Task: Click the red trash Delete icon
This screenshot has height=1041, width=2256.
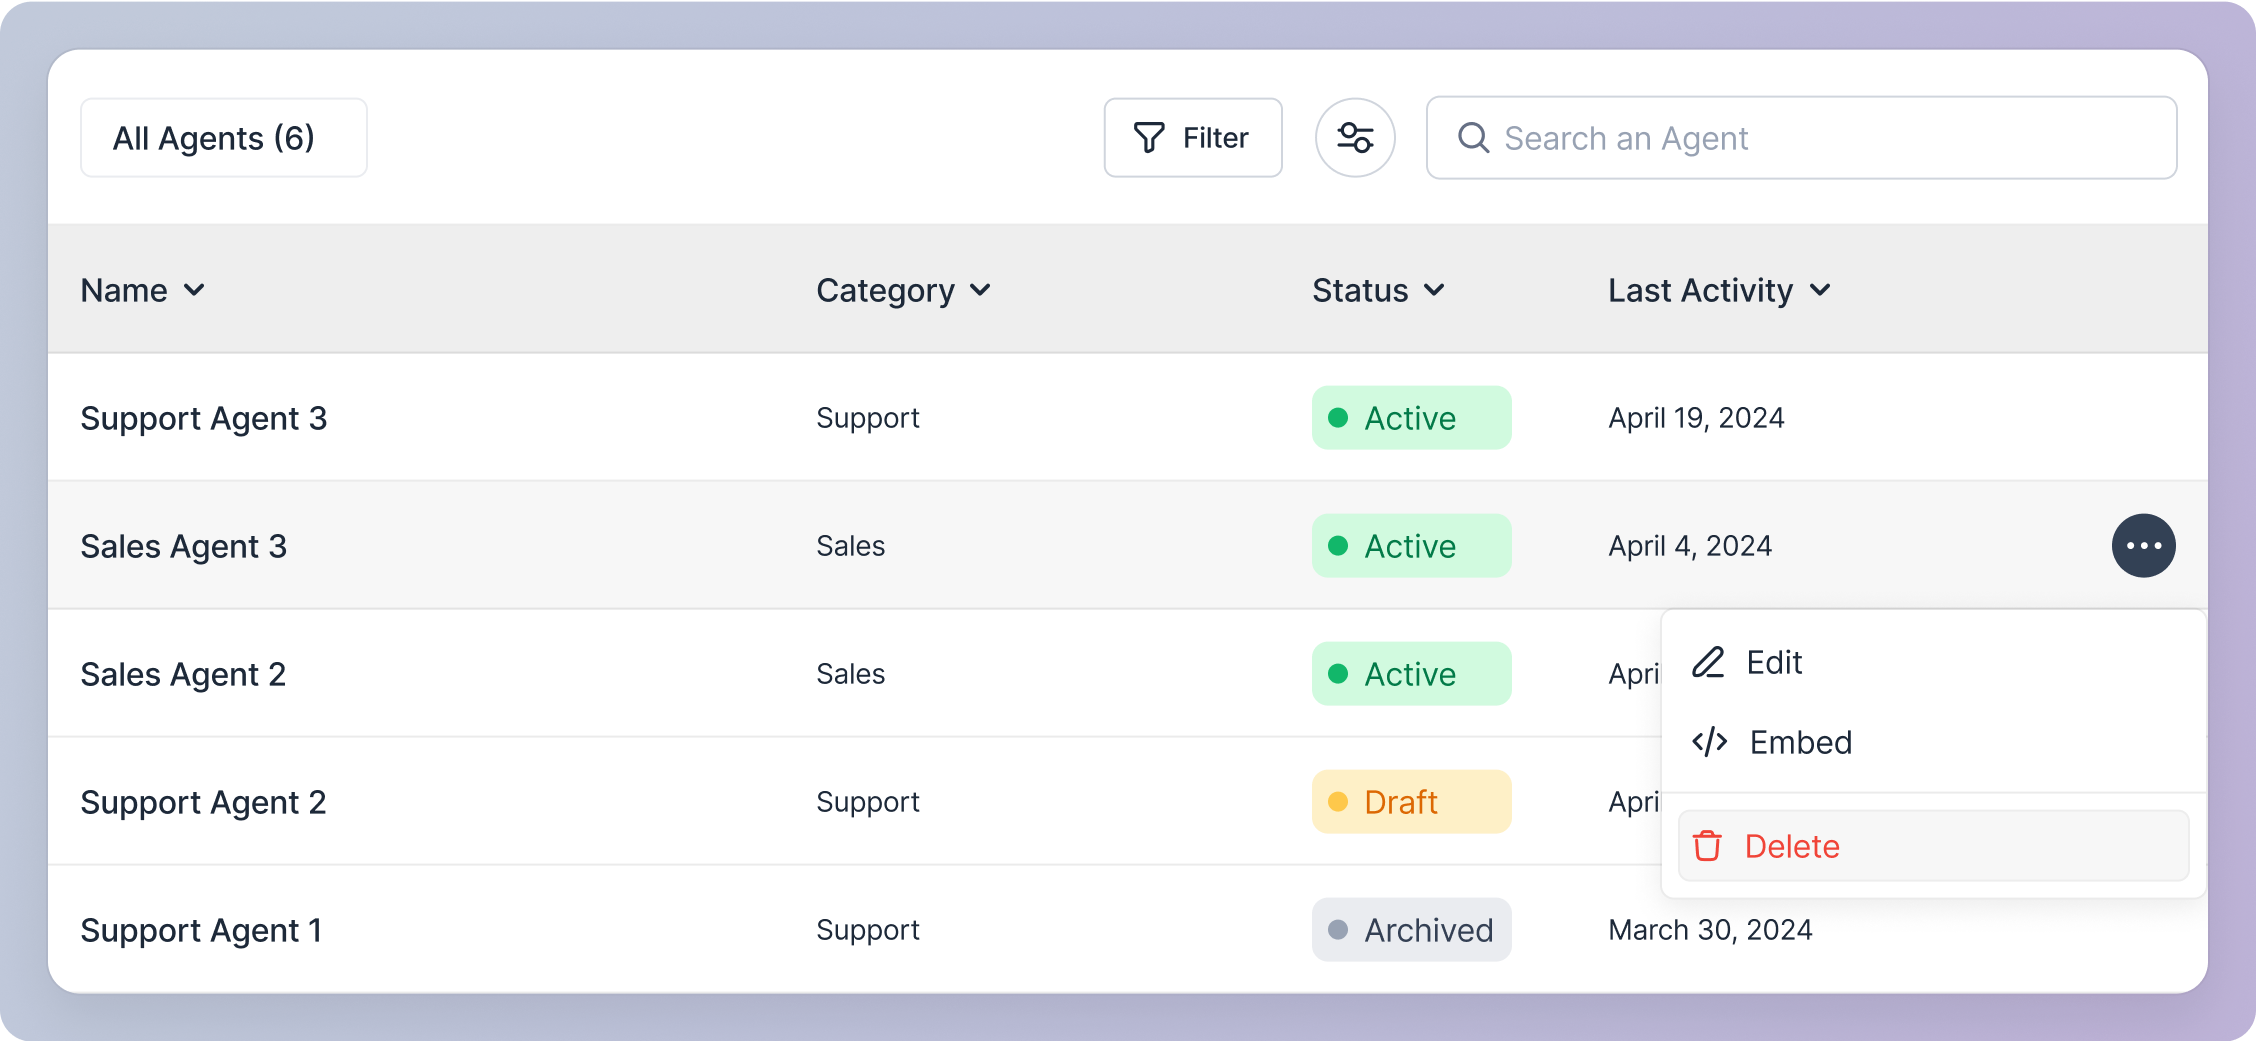Action: point(1707,846)
